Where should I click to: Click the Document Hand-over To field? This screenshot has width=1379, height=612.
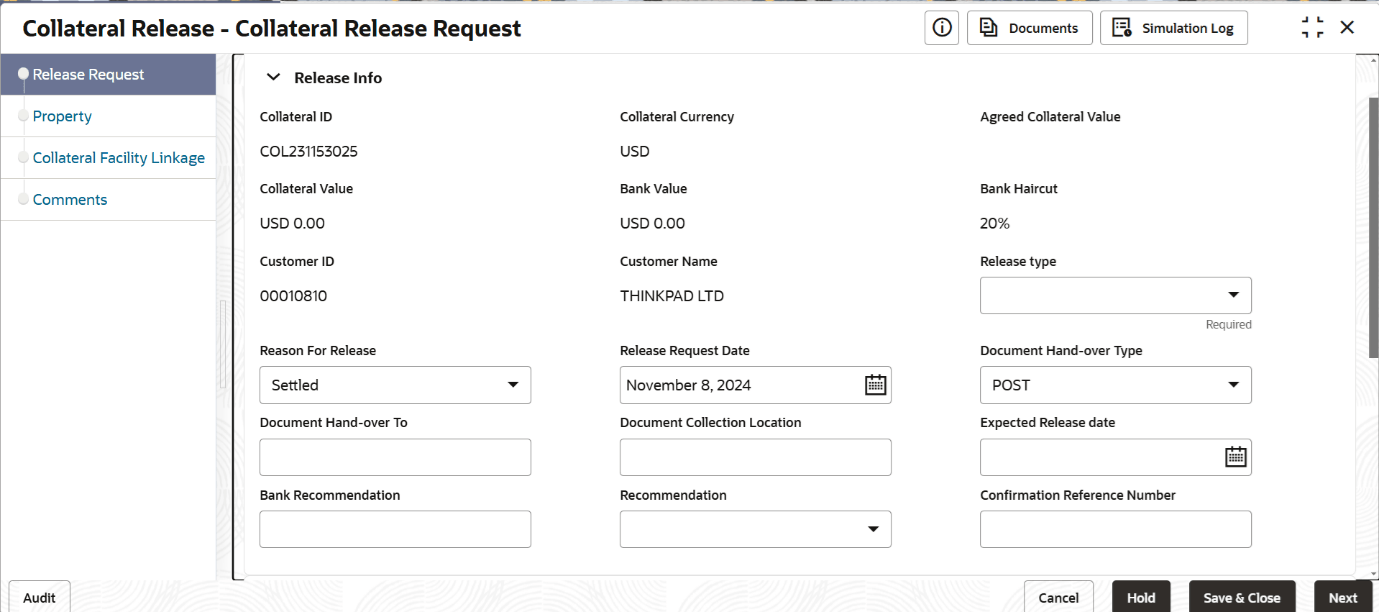(x=395, y=457)
